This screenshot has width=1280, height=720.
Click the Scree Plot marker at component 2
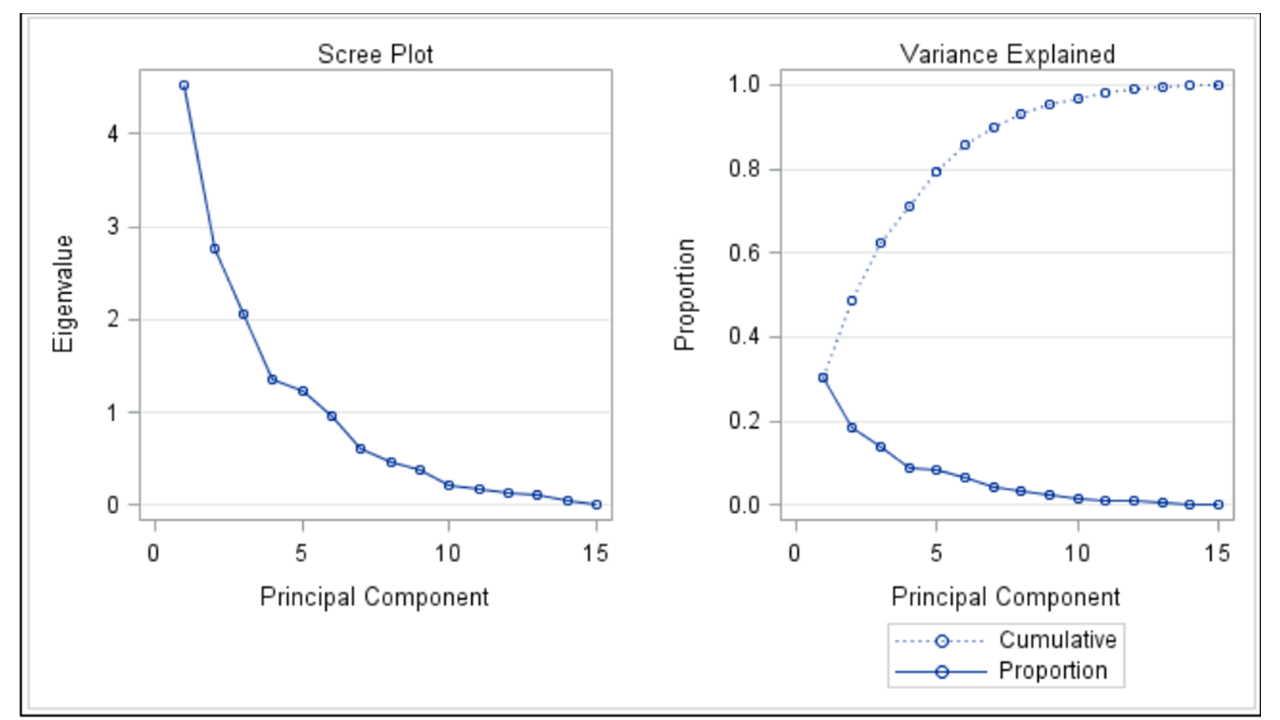pos(214,249)
